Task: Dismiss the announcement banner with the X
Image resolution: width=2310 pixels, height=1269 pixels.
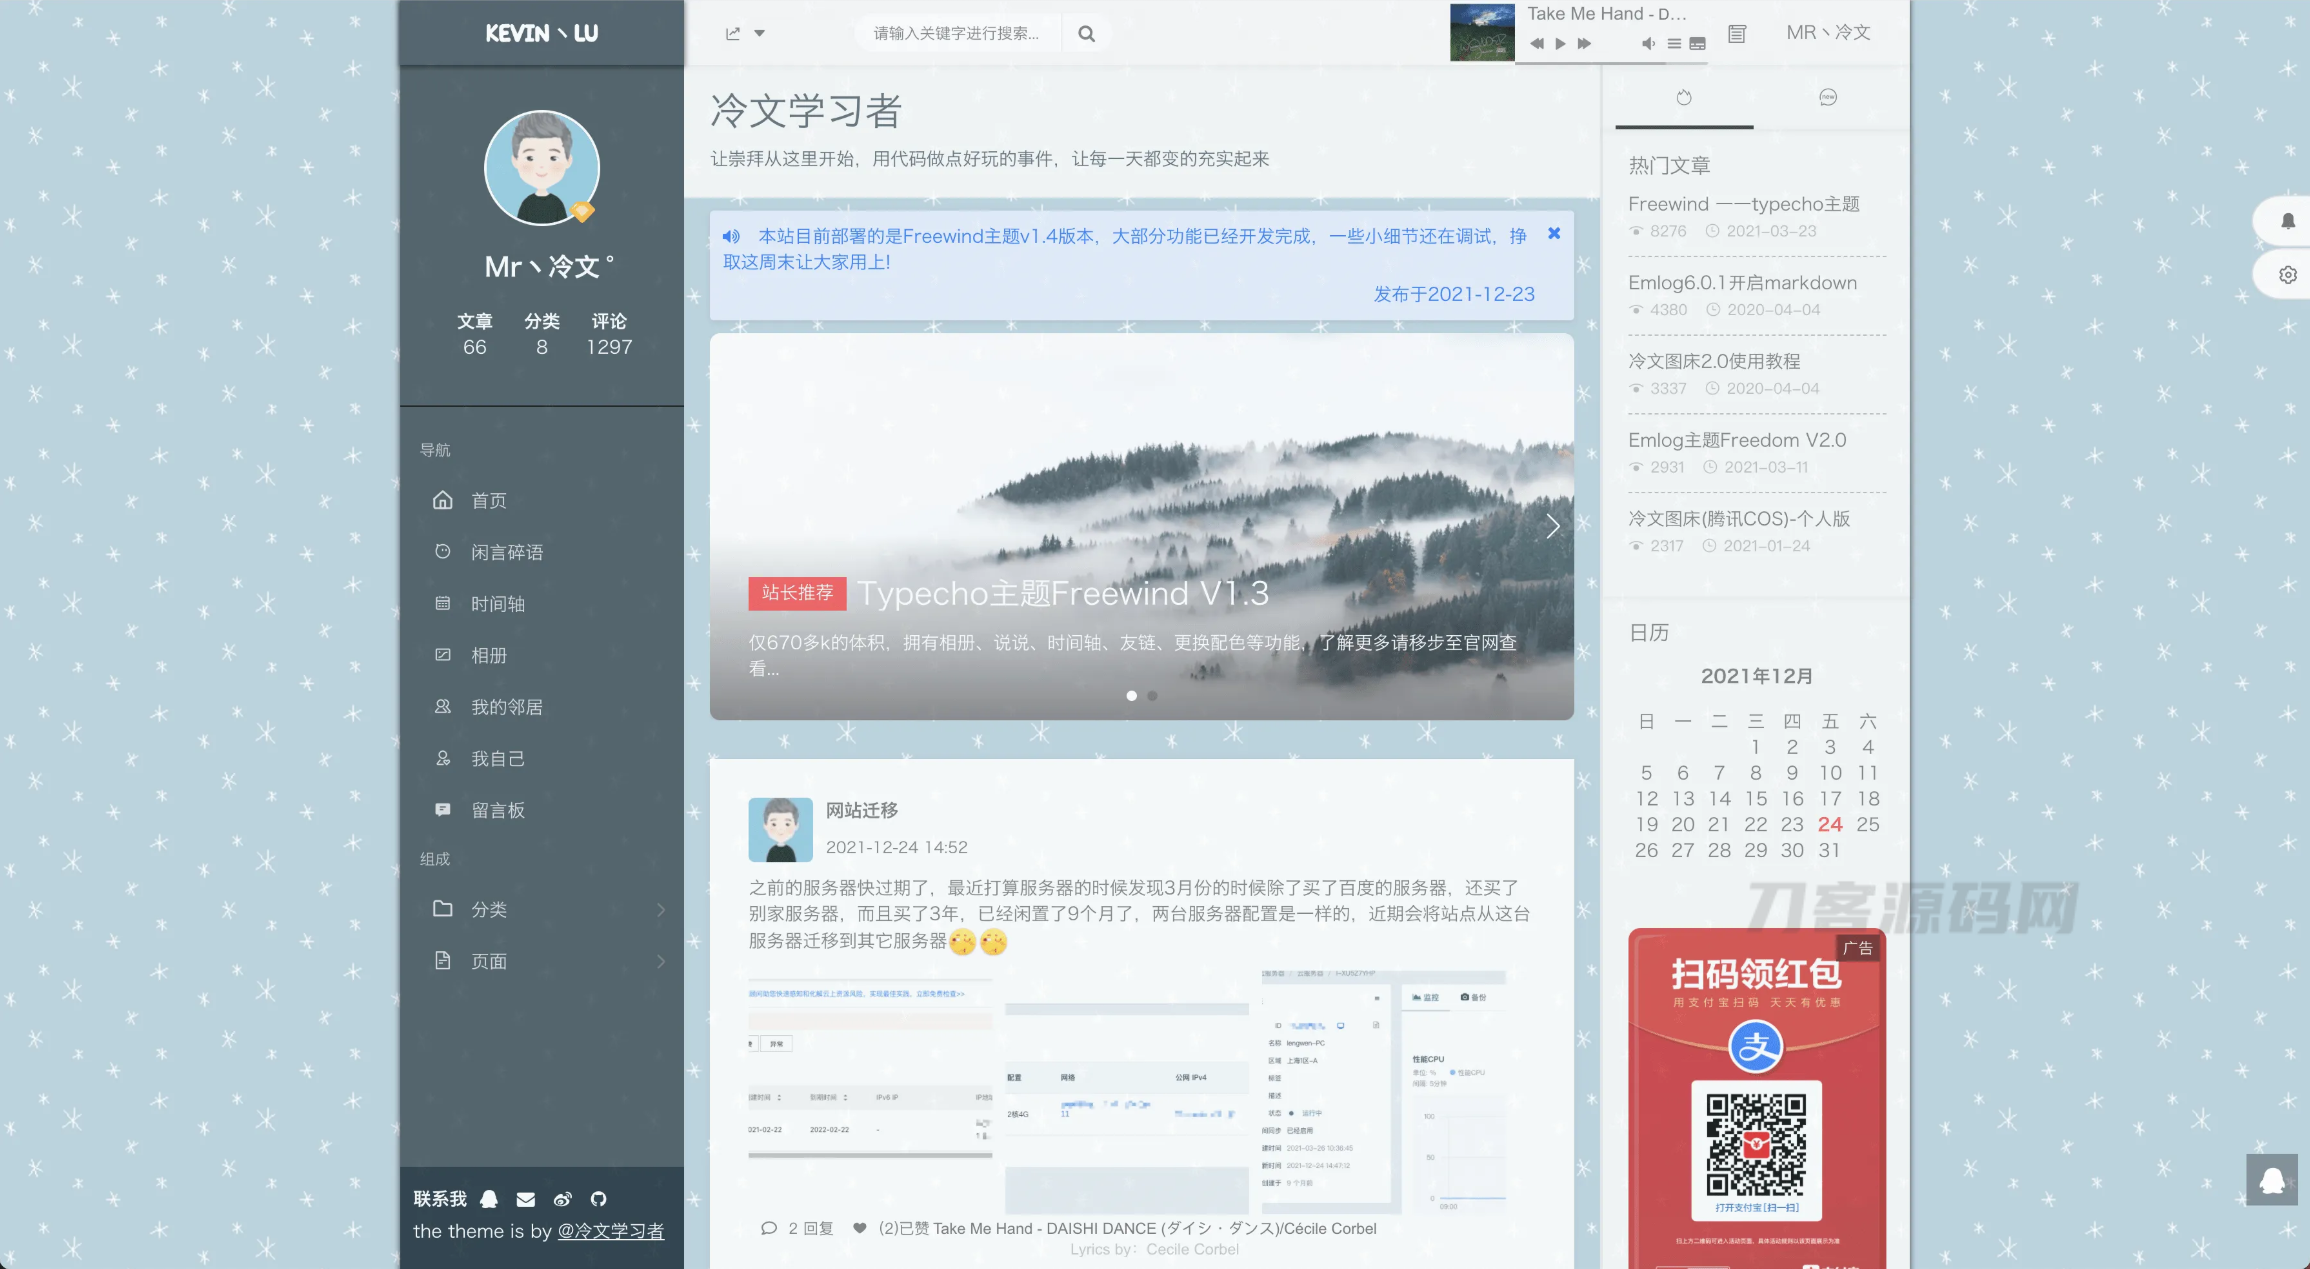Action: tap(1554, 233)
